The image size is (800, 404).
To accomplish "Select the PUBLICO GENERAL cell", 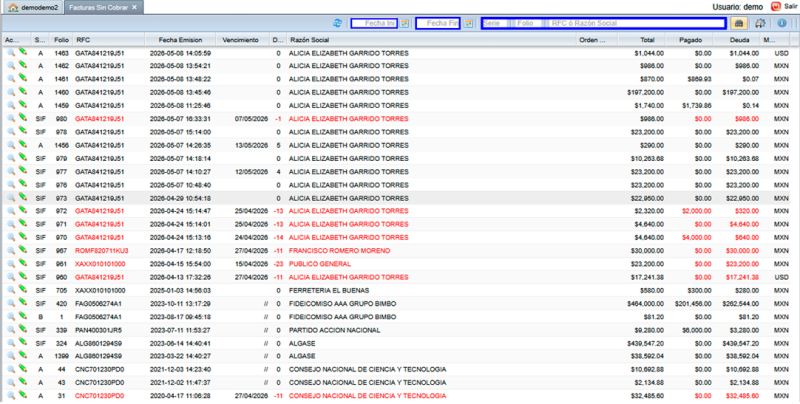I will (320, 264).
